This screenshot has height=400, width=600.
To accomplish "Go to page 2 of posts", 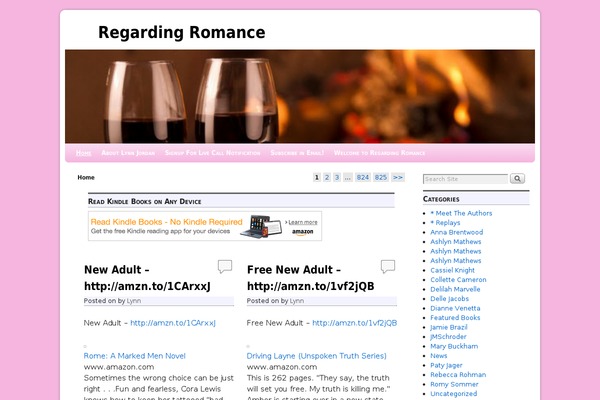I will [327, 177].
